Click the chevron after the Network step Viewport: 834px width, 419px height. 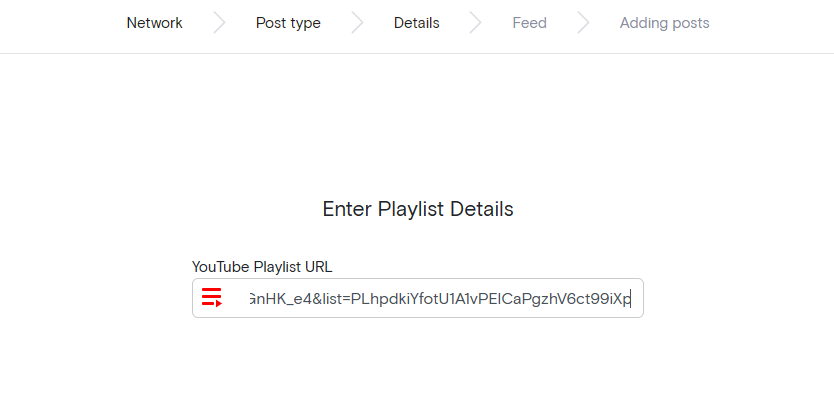pos(219,23)
